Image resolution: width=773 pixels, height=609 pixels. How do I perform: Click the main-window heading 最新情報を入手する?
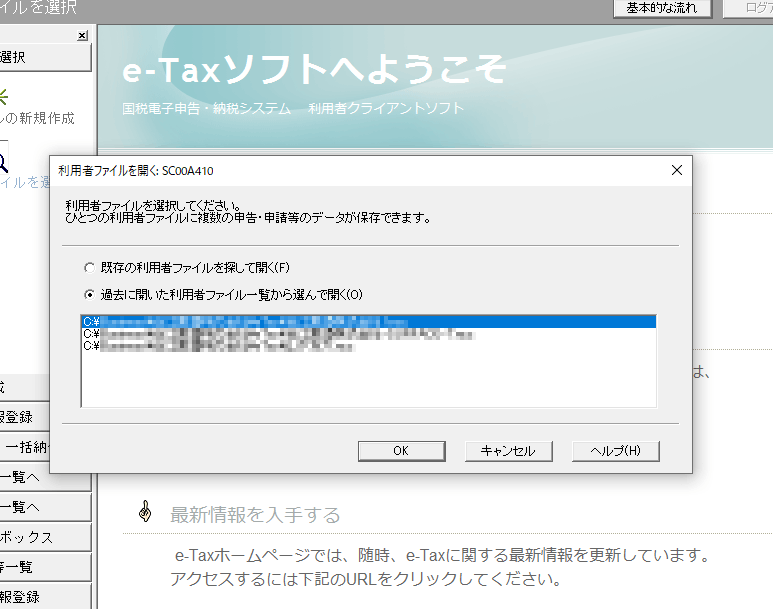pos(255,515)
